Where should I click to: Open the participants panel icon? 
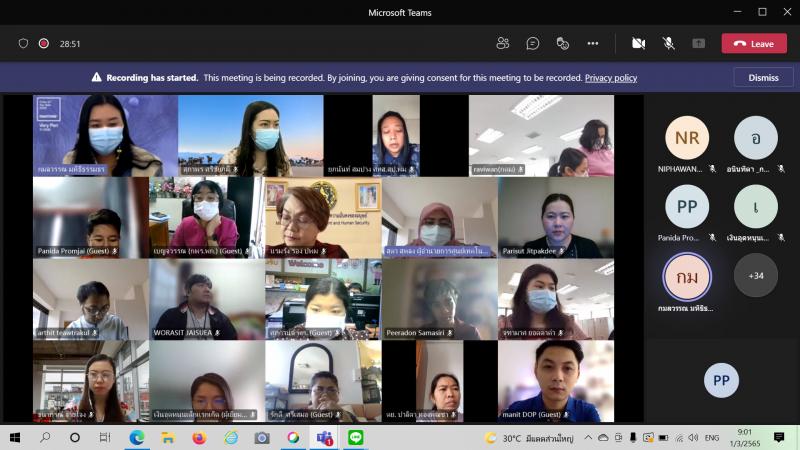503,43
